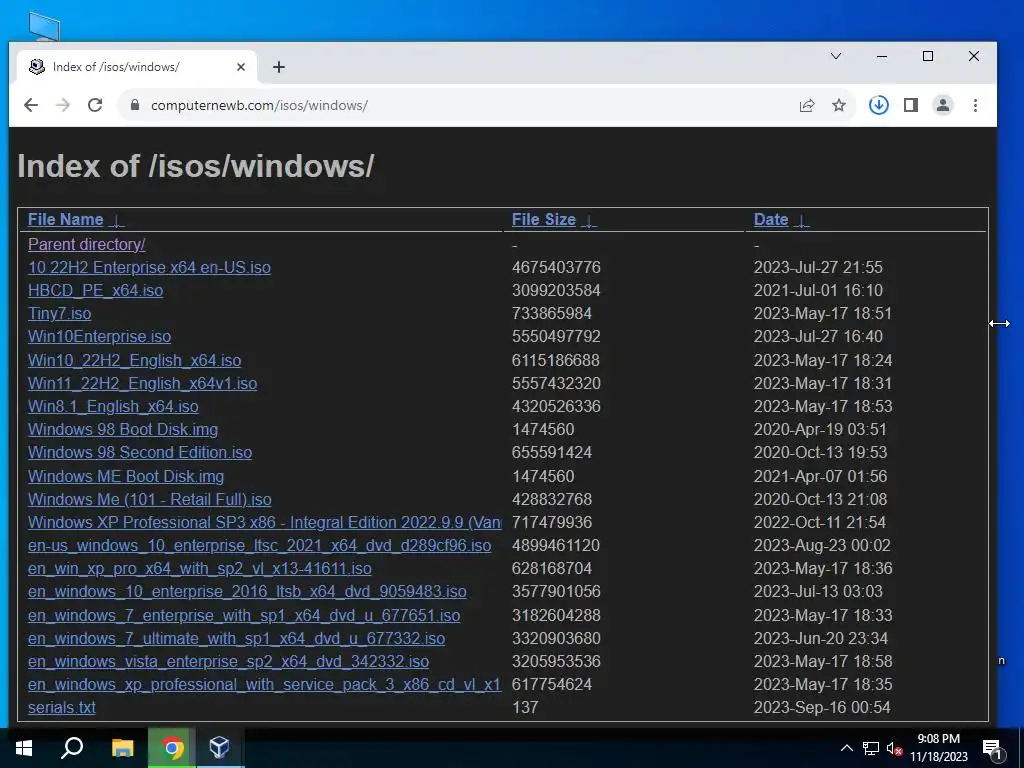
Task: Download Windows XP Professional SP3 Integral Edition
Action: click(264, 522)
